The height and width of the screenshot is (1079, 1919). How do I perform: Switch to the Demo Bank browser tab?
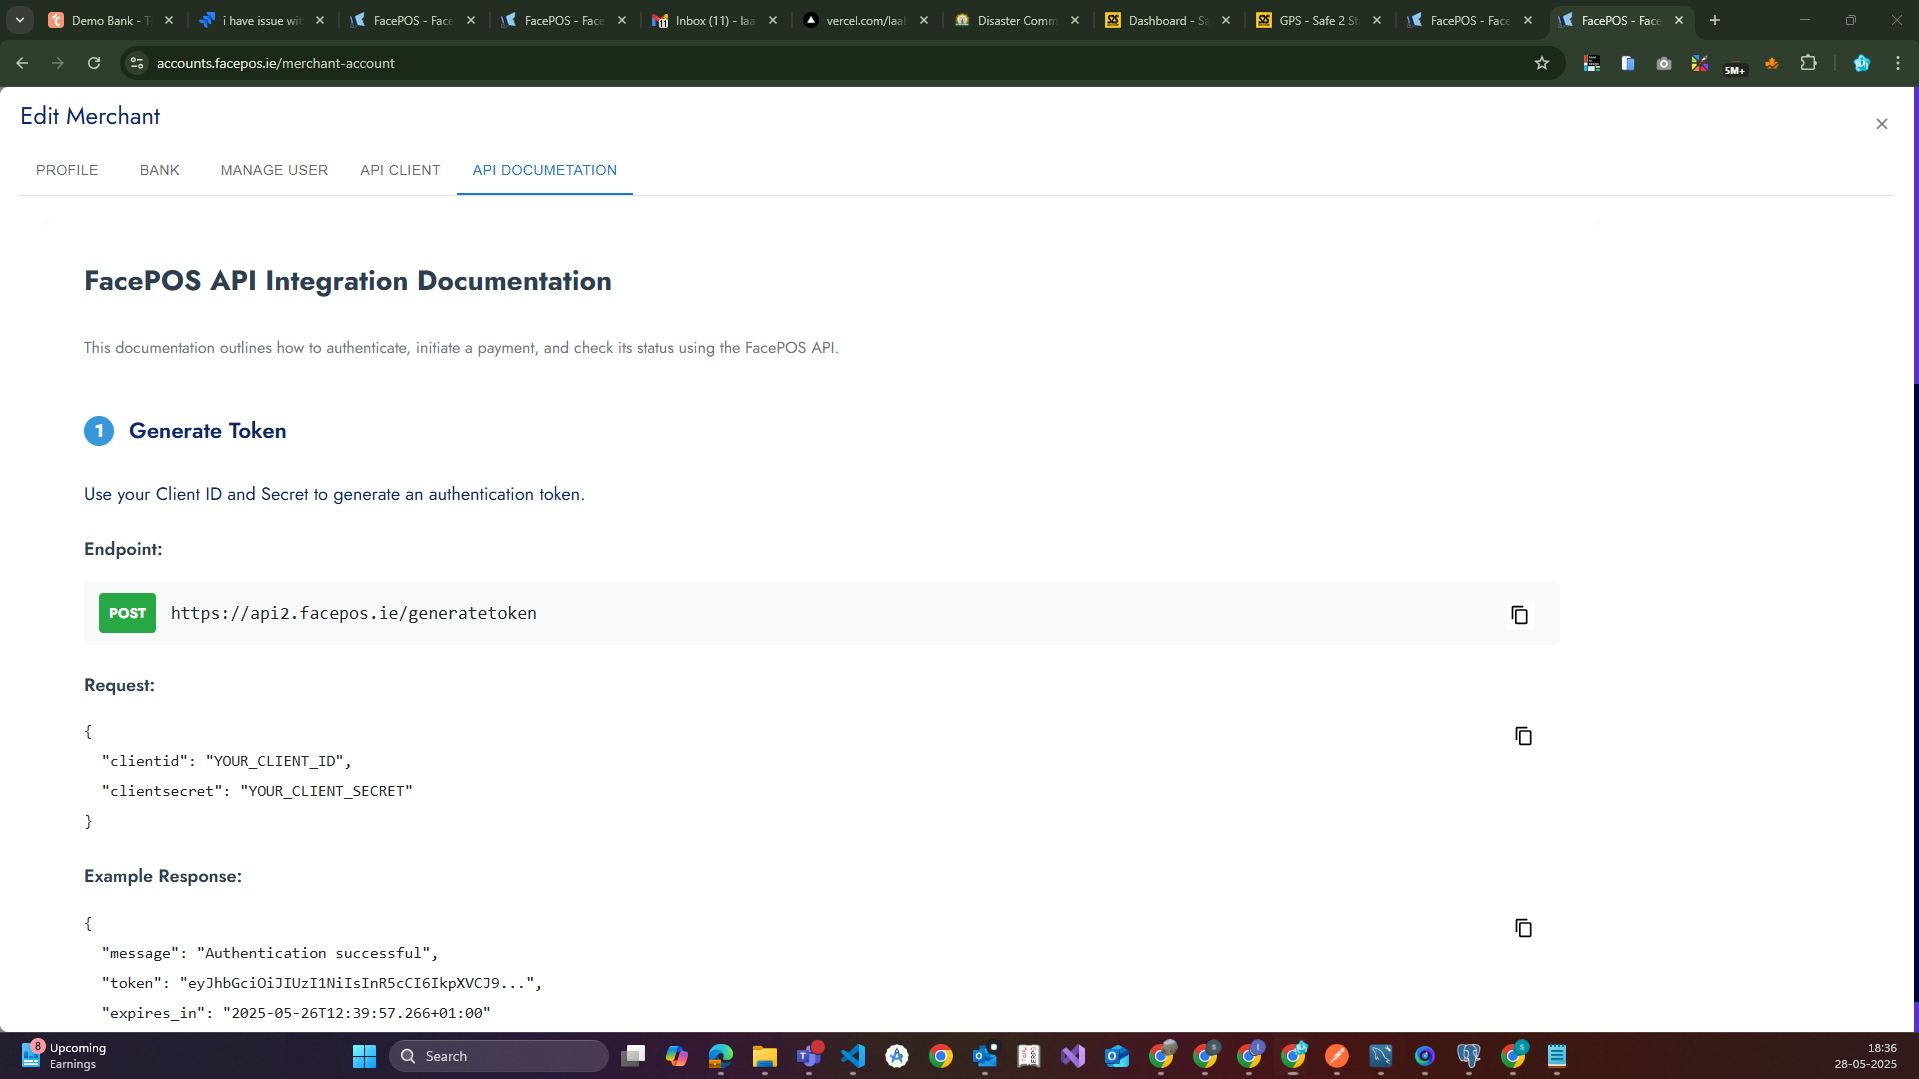coord(110,20)
